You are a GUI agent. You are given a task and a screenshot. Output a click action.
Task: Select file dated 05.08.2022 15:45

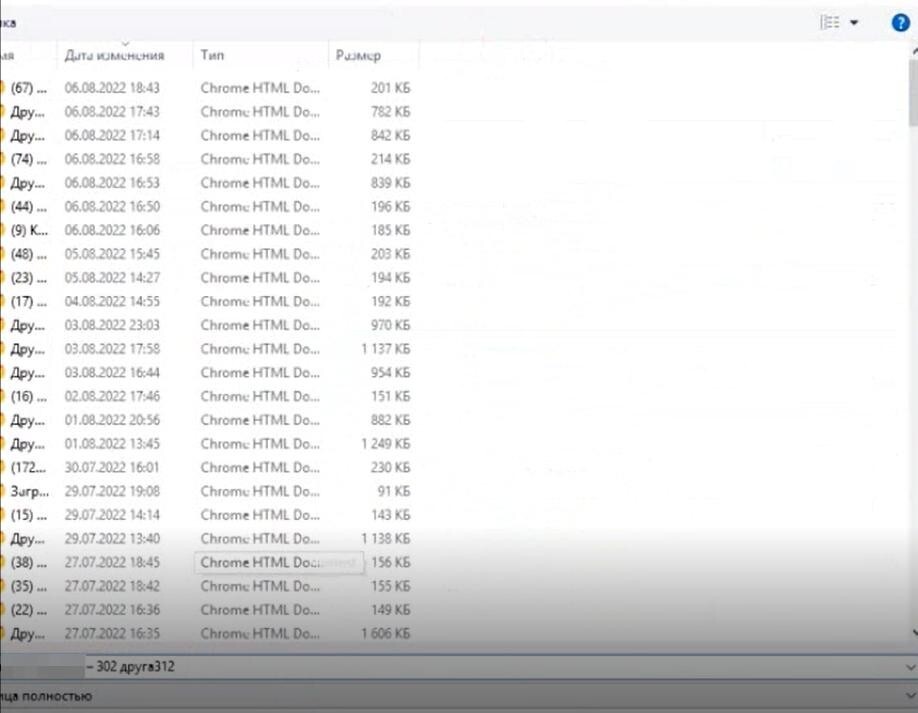[112, 253]
